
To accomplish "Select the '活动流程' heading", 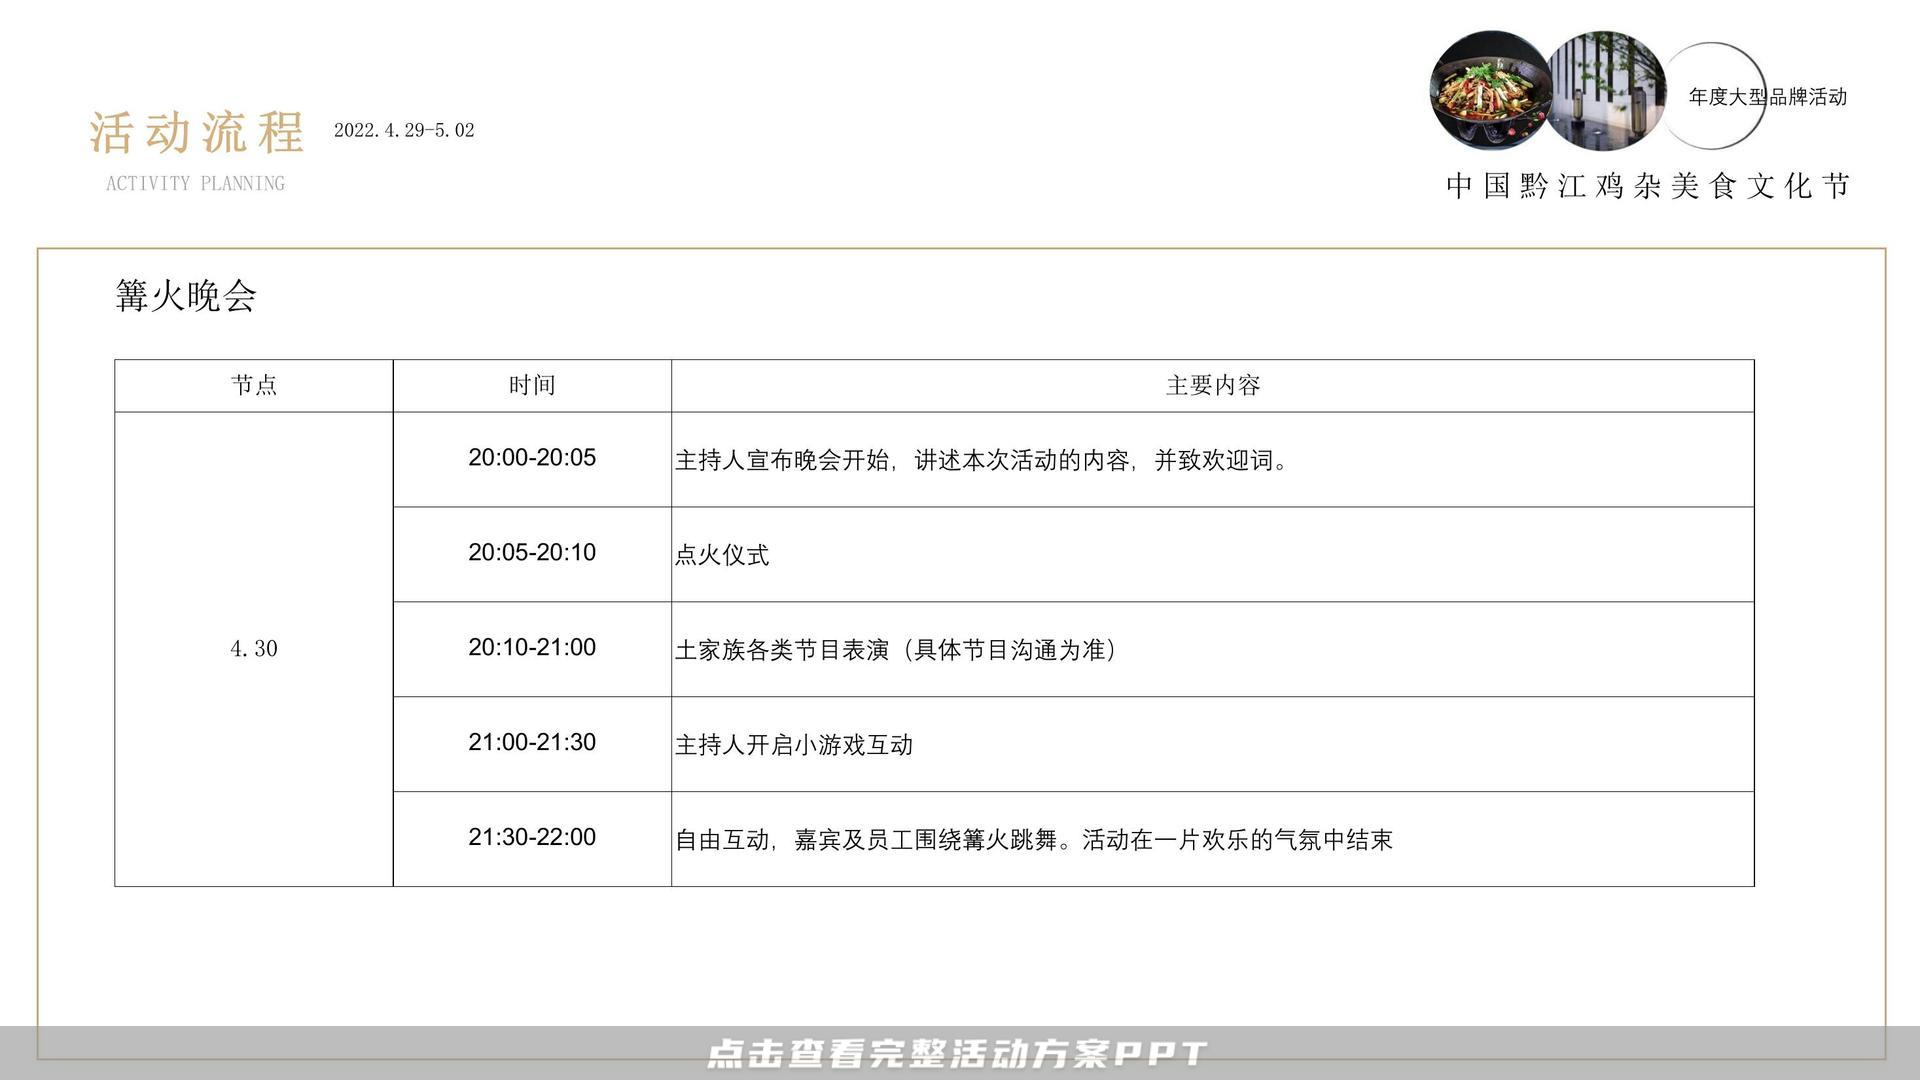I will [196, 132].
